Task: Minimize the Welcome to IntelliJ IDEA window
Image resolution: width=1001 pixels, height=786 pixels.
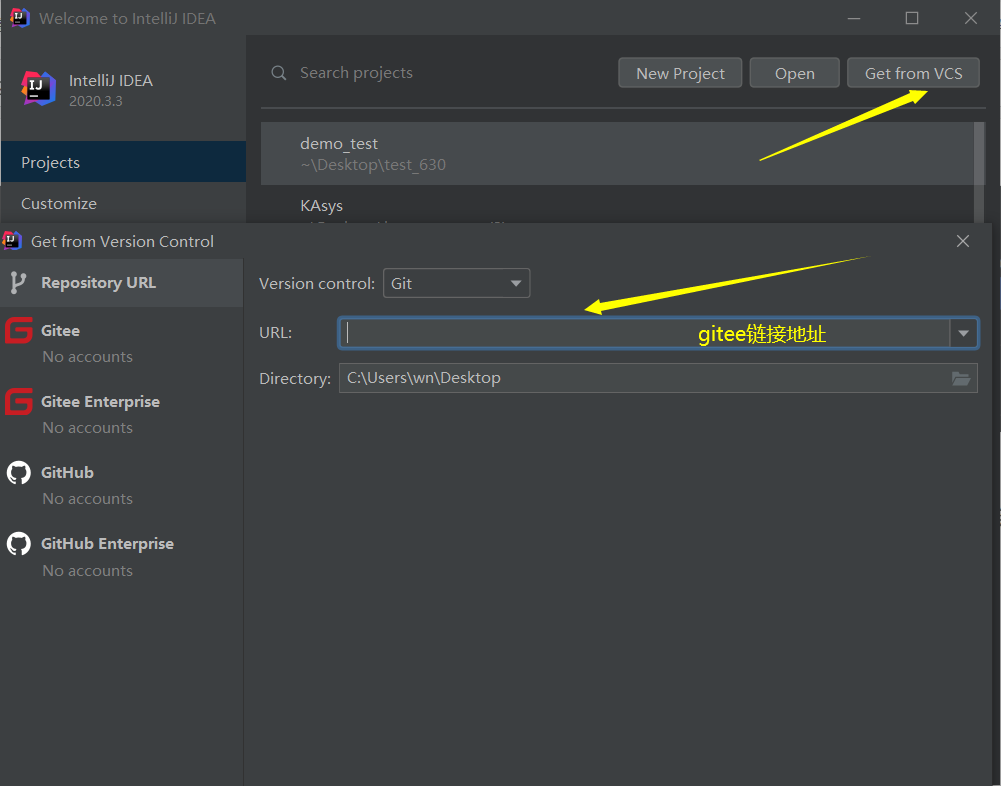Action: 854,18
